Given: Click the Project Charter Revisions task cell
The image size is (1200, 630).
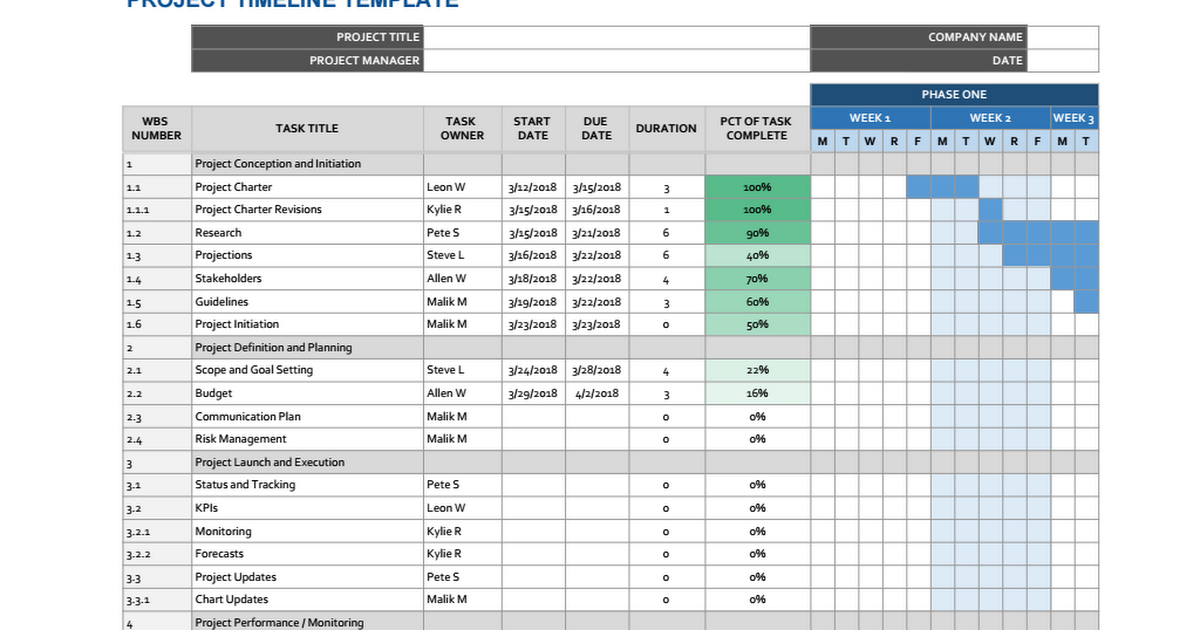Looking at the screenshot, I should click(307, 210).
